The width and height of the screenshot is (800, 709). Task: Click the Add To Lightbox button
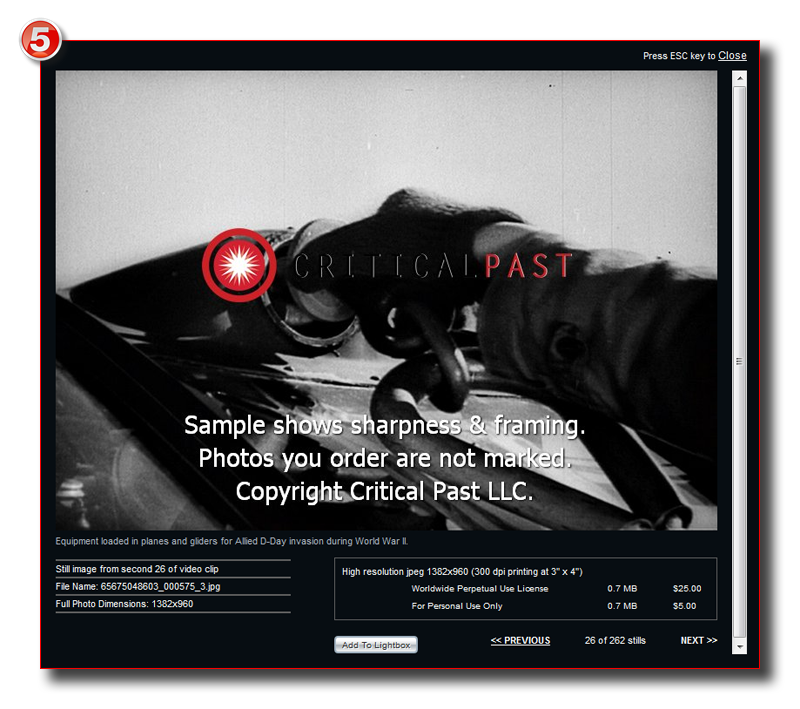pyautogui.click(x=376, y=645)
